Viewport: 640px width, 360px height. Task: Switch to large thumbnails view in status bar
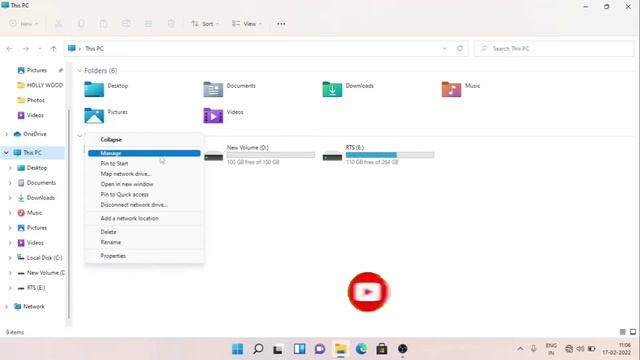633,332
